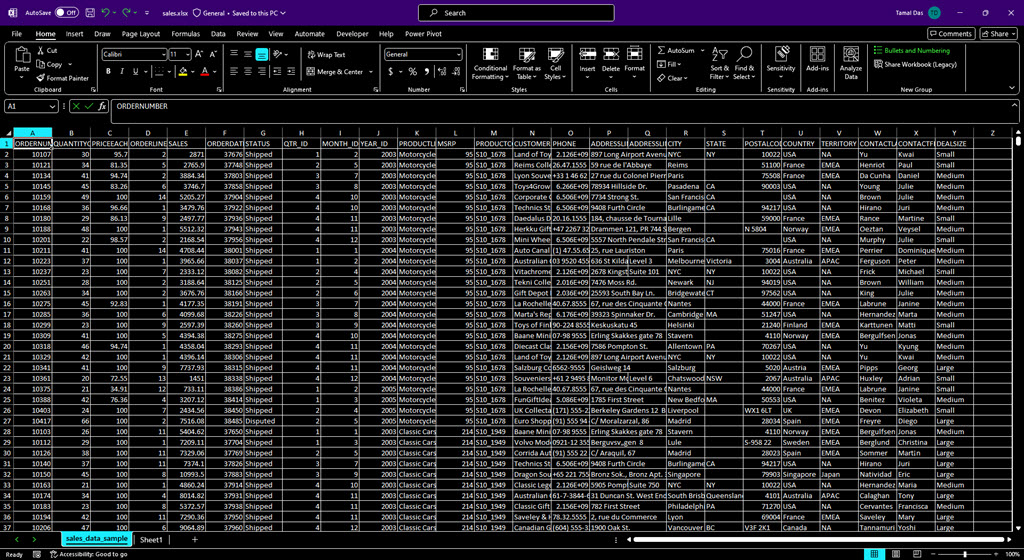Click the Save disk icon
Image resolution: width=1024 pixels, height=560 pixels.
[x=90, y=12]
